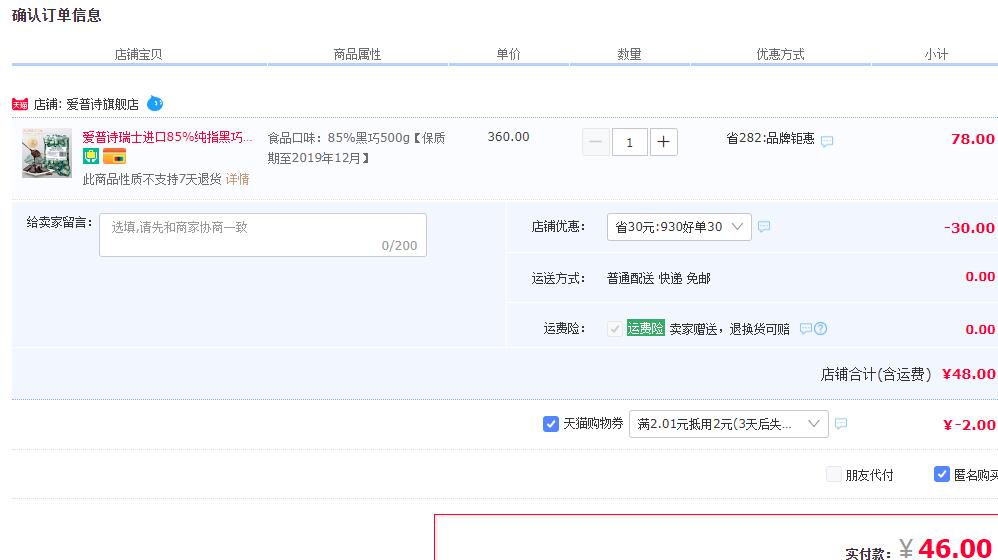This screenshot has height=560, width=998.
Task: Click the shipping method text 普通配送 快递 免邮
Action: 659,278
